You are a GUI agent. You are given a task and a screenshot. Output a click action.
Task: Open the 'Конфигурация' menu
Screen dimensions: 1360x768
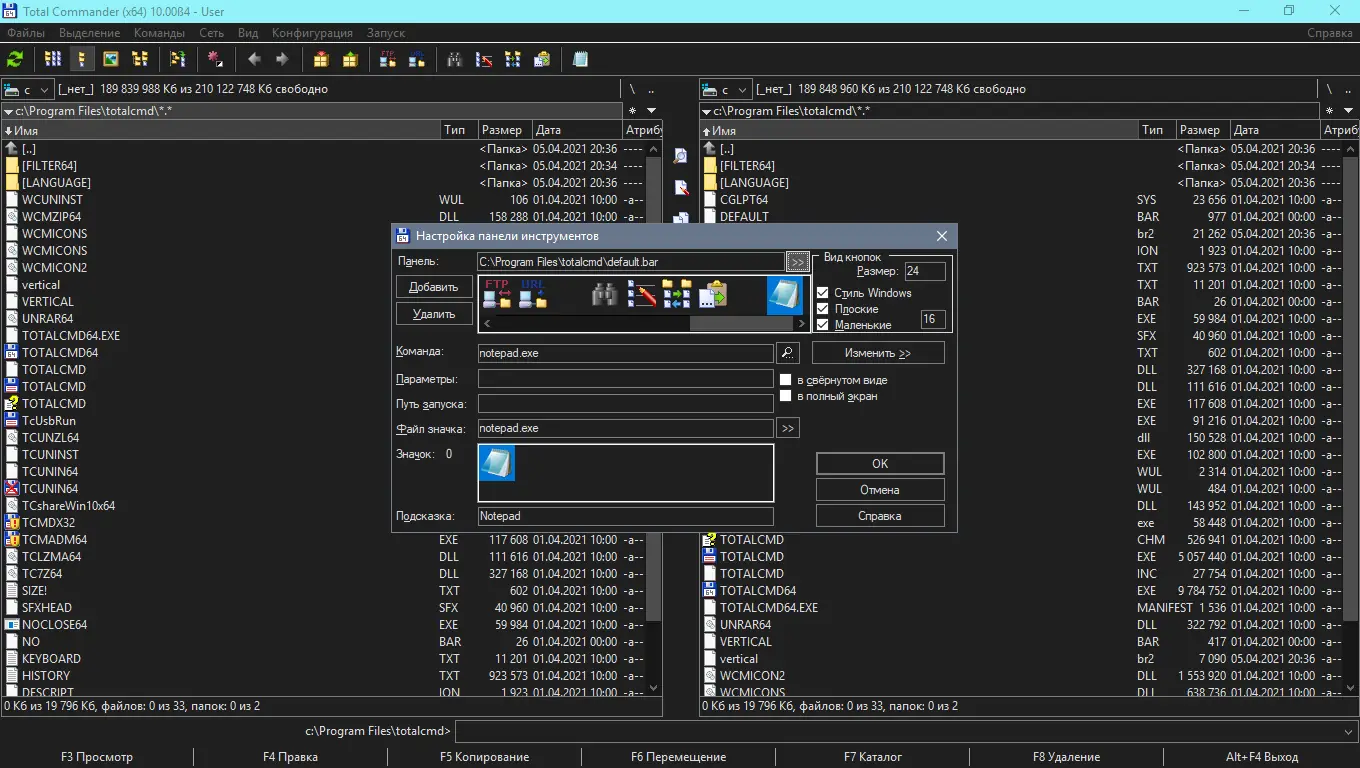(x=312, y=33)
